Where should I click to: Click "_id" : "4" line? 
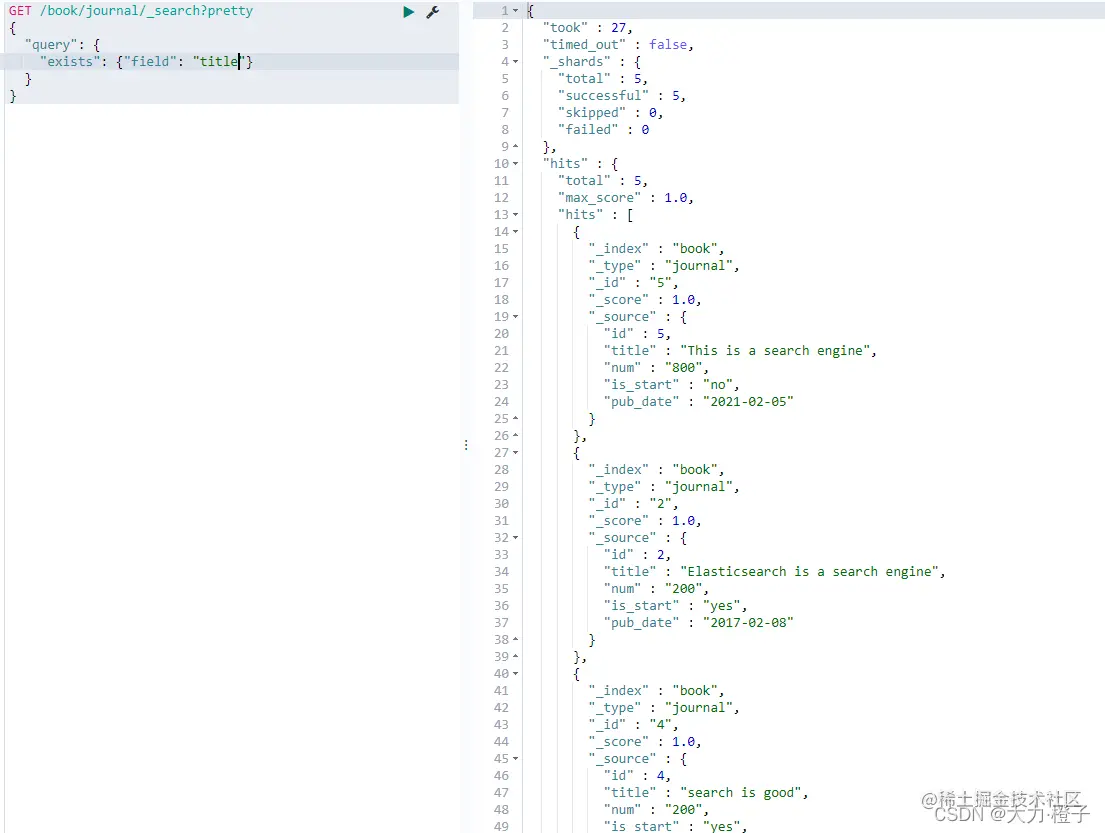(x=633, y=724)
